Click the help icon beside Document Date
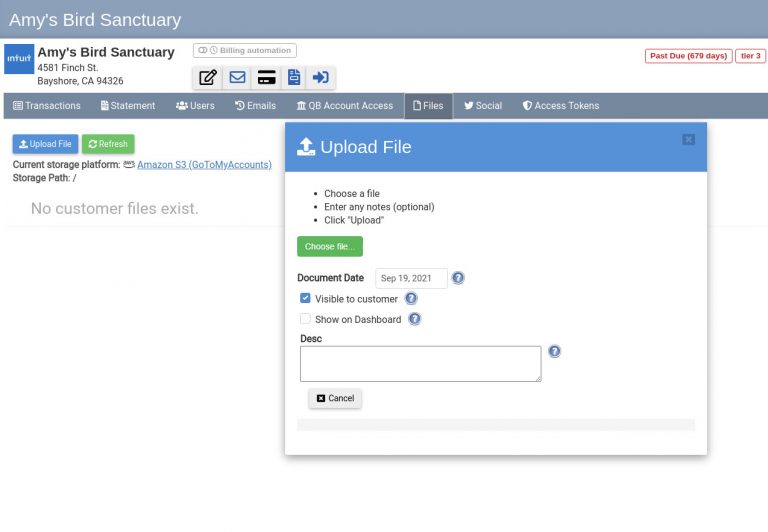This screenshot has width=768, height=532. (458, 278)
